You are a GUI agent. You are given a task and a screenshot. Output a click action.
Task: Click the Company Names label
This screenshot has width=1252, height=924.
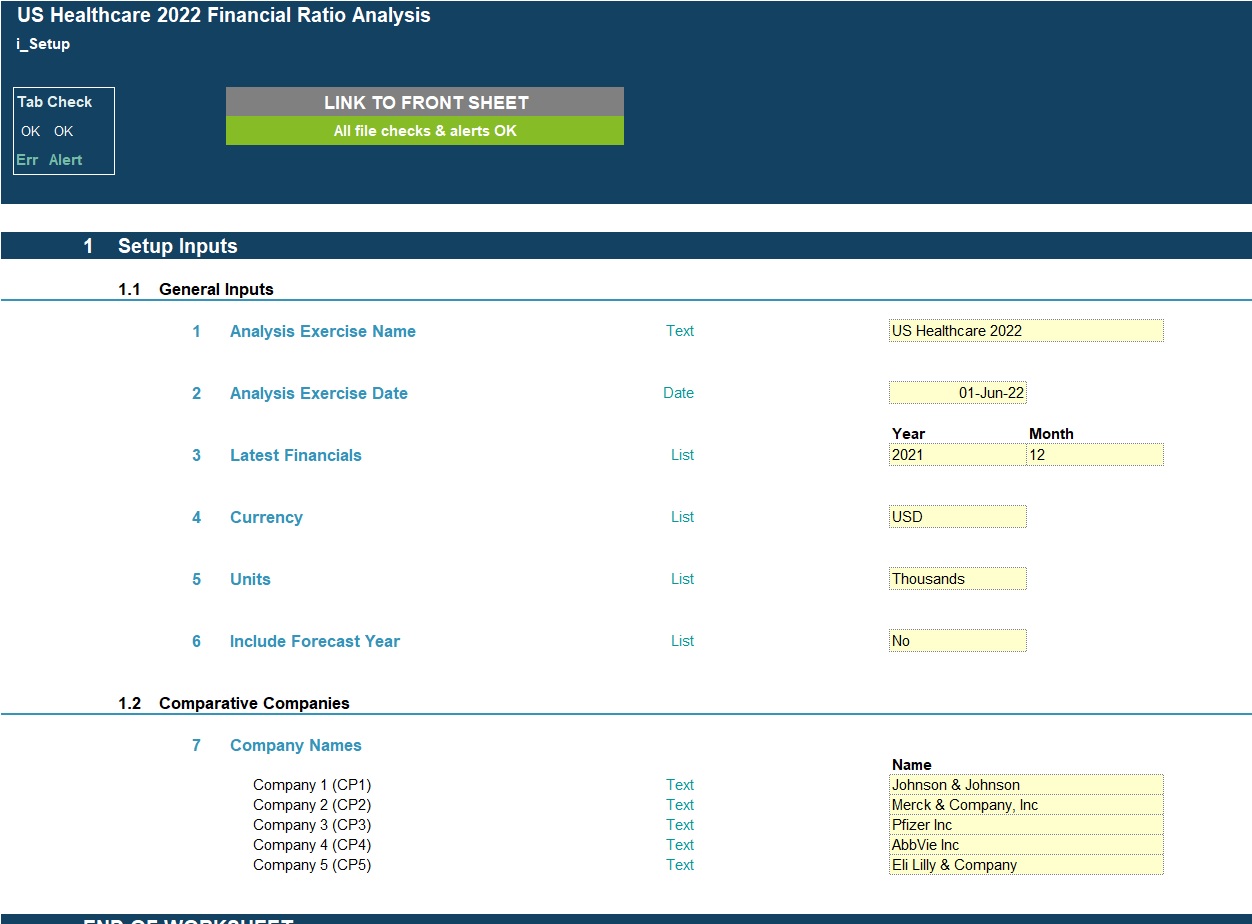point(296,745)
